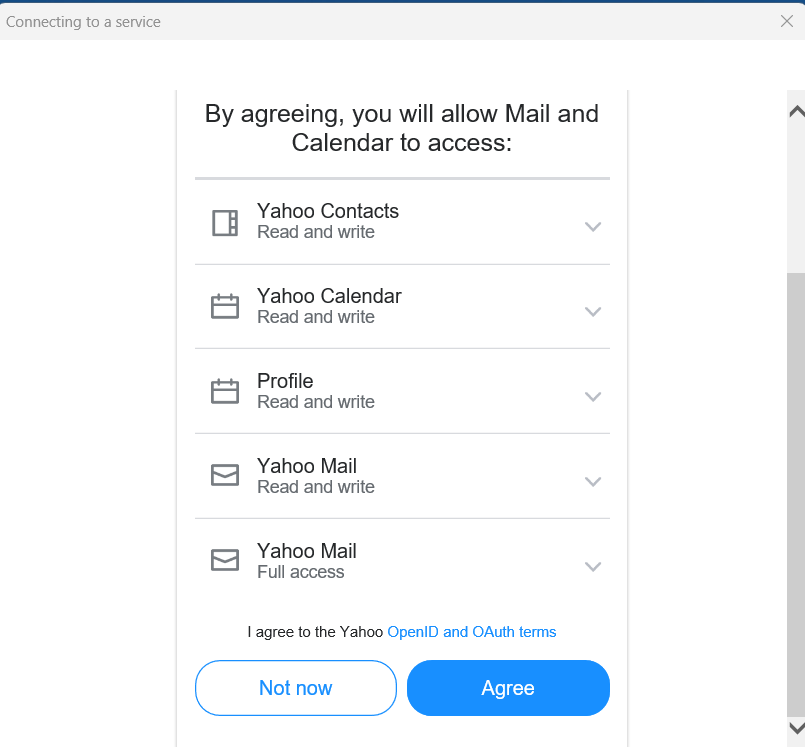Image resolution: width=805 pixels, height=747 pixels.
Task: Click the Not now button
Action: click(295, 688)
